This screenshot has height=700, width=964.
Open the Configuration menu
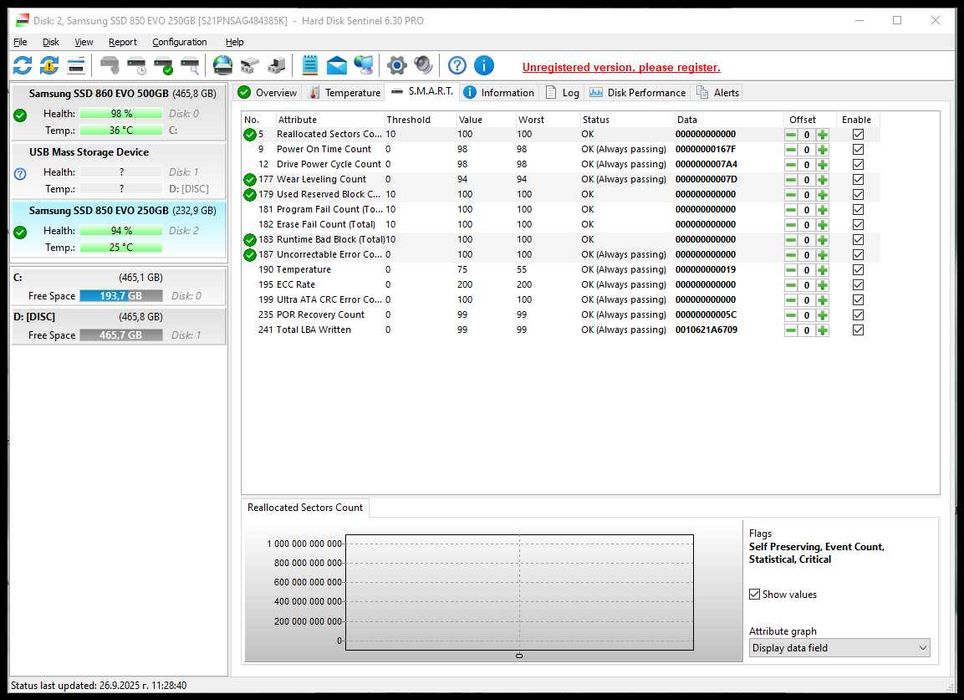179,42
